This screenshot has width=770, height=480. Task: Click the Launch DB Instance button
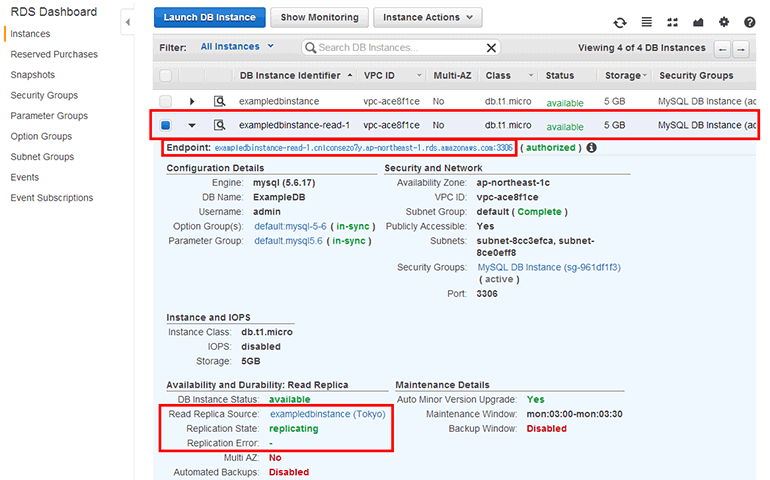(x=210, y=17)
